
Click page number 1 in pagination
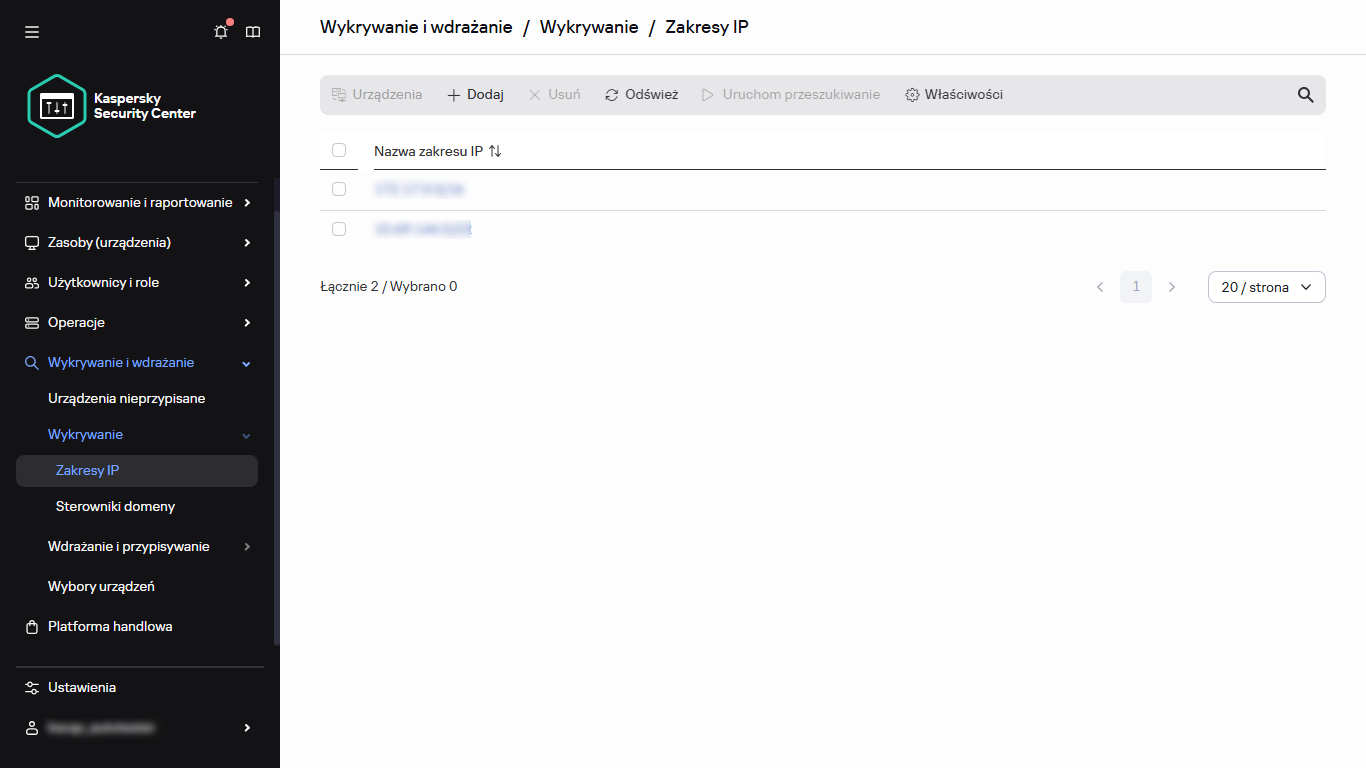(x=1135, y=286)
